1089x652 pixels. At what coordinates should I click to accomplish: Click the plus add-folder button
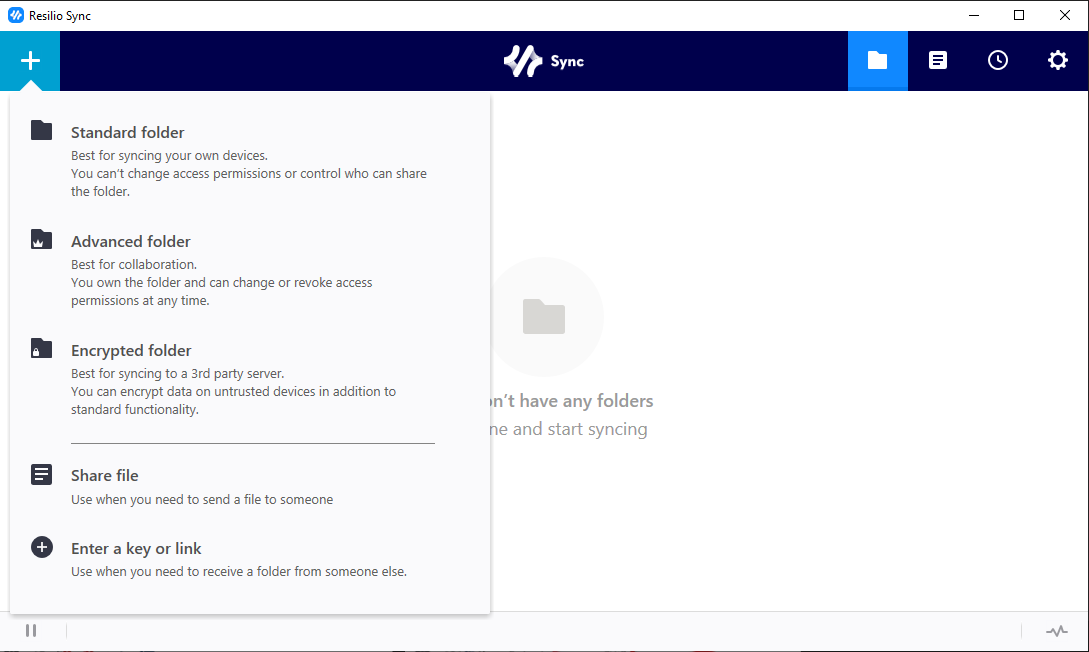30,60
